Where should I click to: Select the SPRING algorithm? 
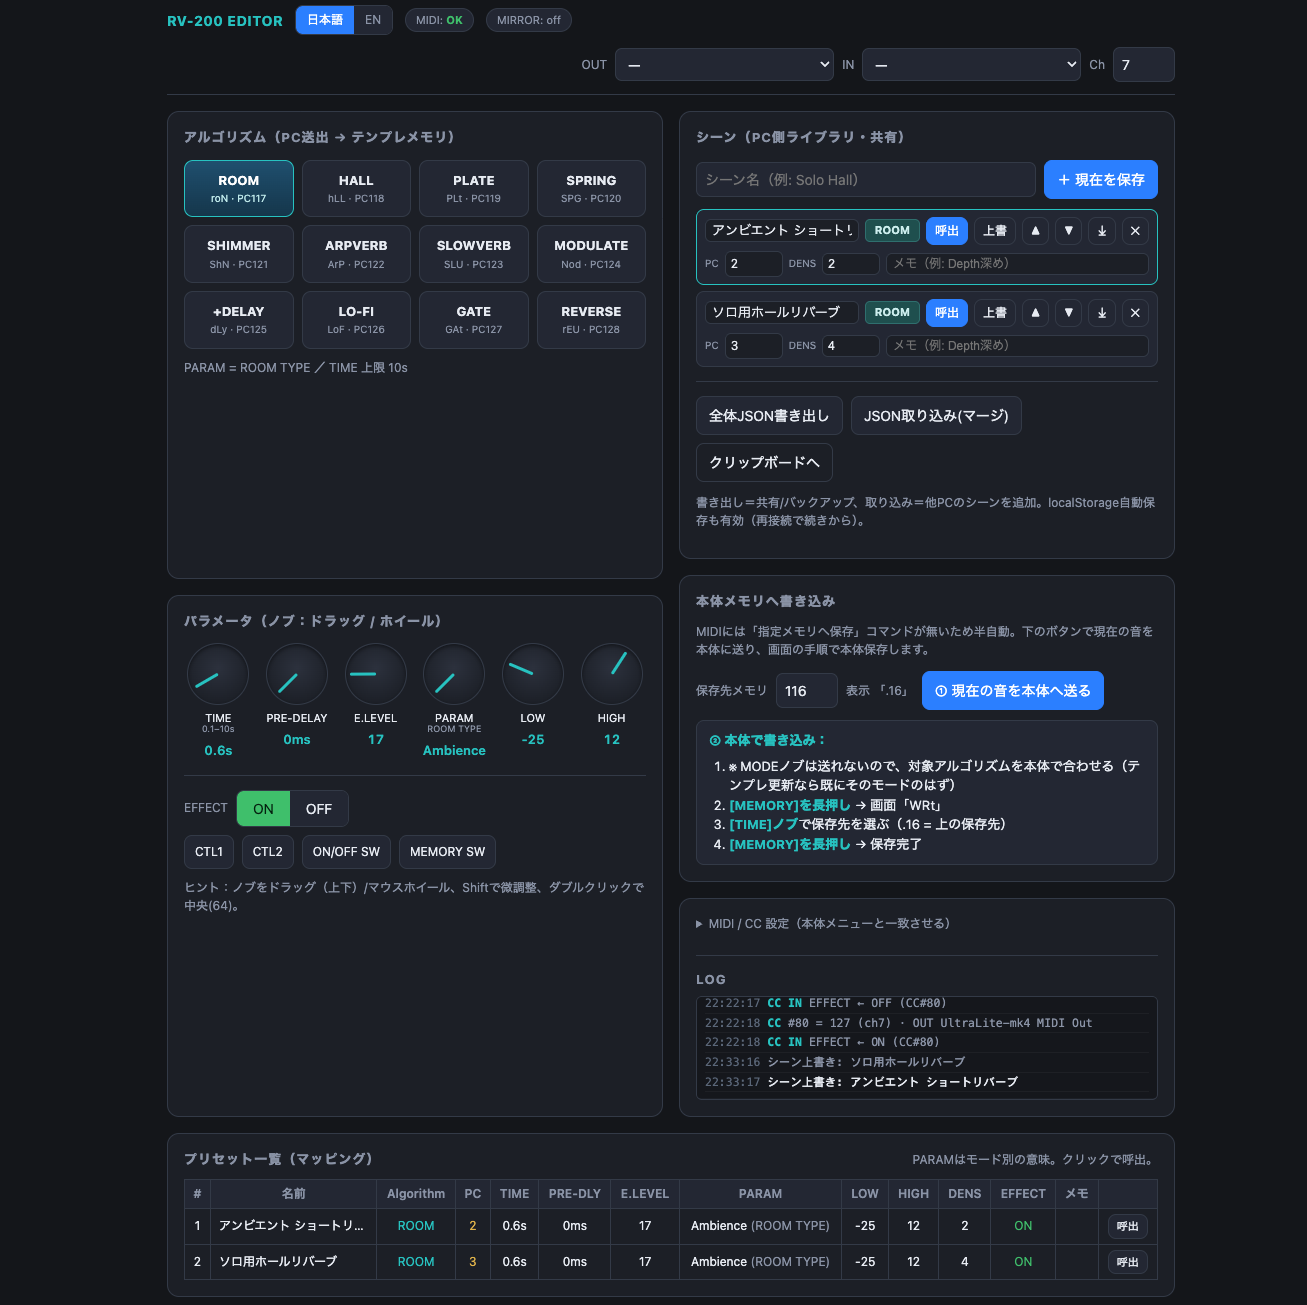click(591, 189)
